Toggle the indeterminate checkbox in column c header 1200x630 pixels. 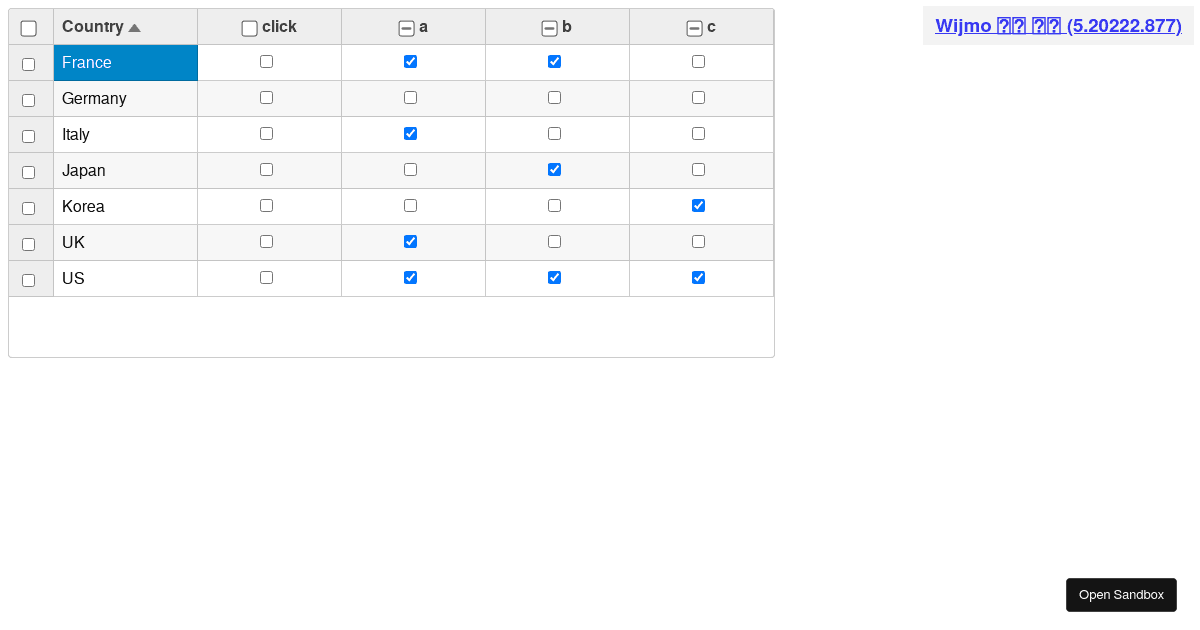694,28
